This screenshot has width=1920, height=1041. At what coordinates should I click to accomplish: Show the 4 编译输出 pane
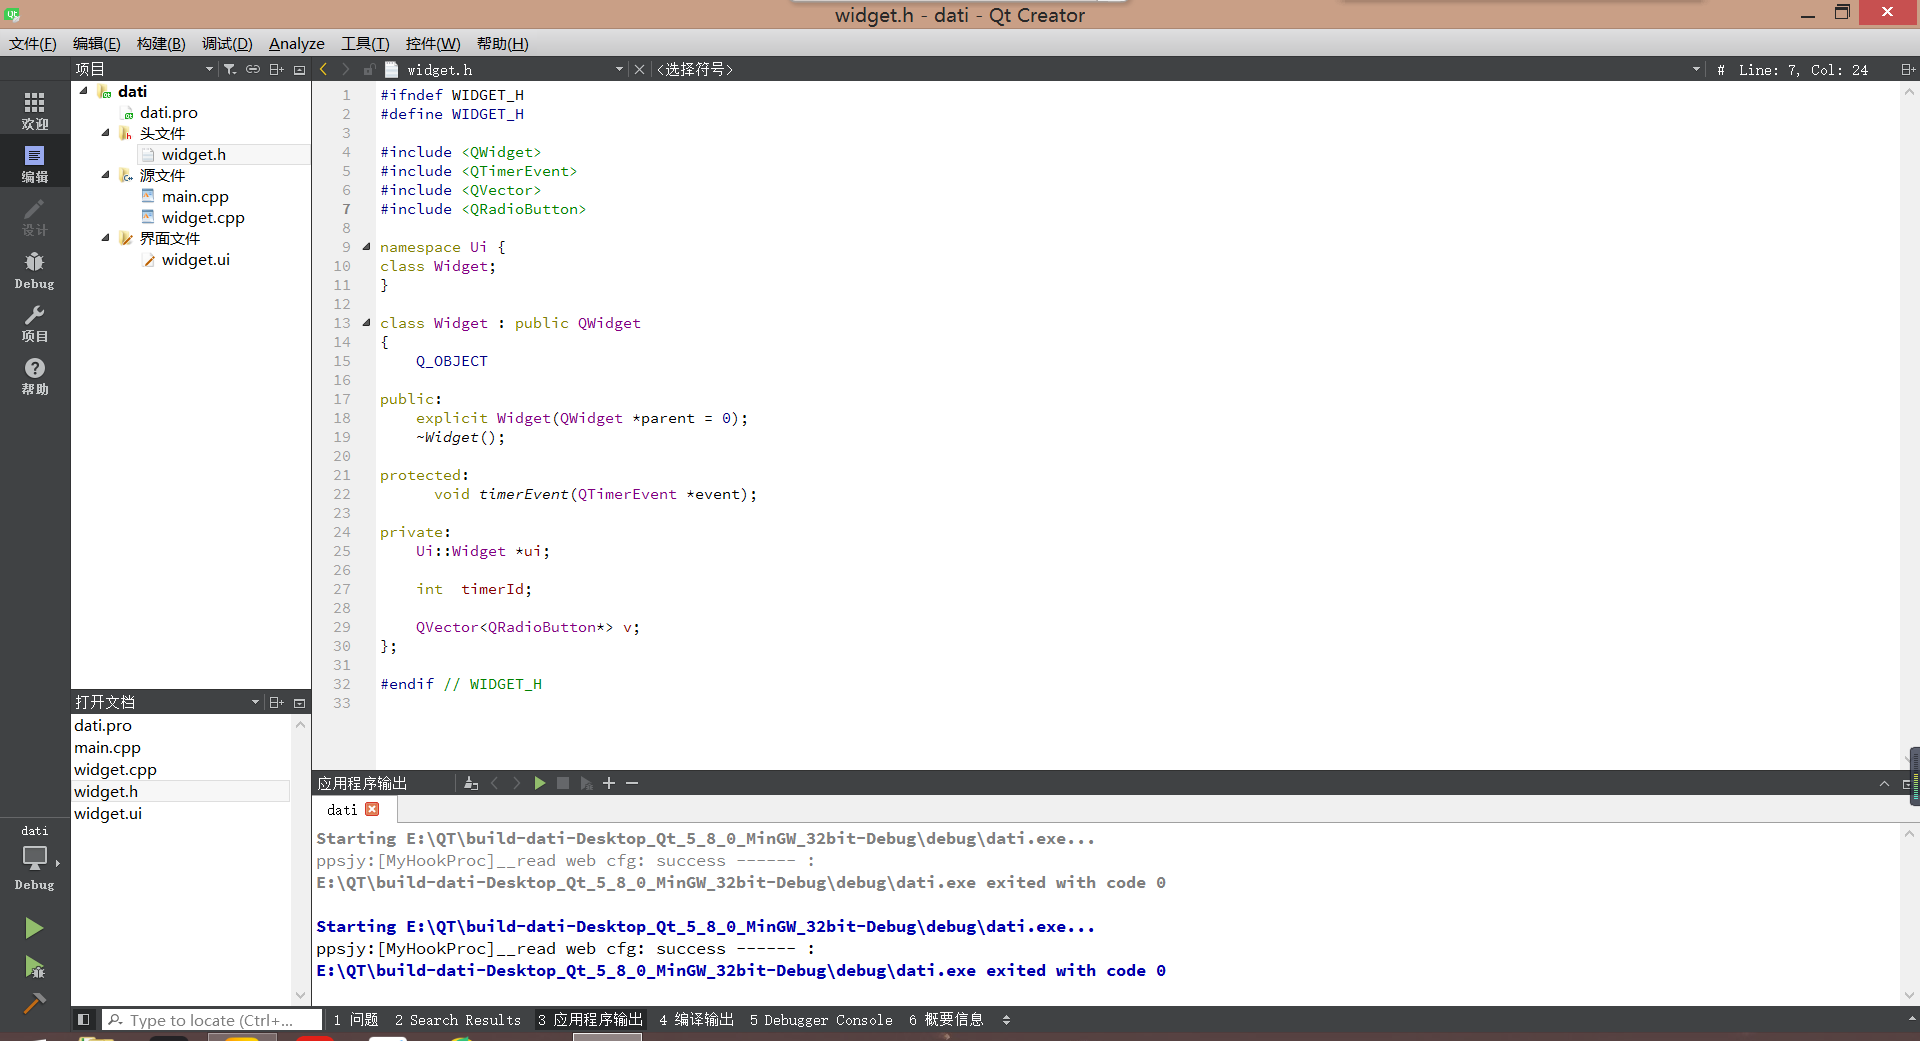pos(697,1020)
